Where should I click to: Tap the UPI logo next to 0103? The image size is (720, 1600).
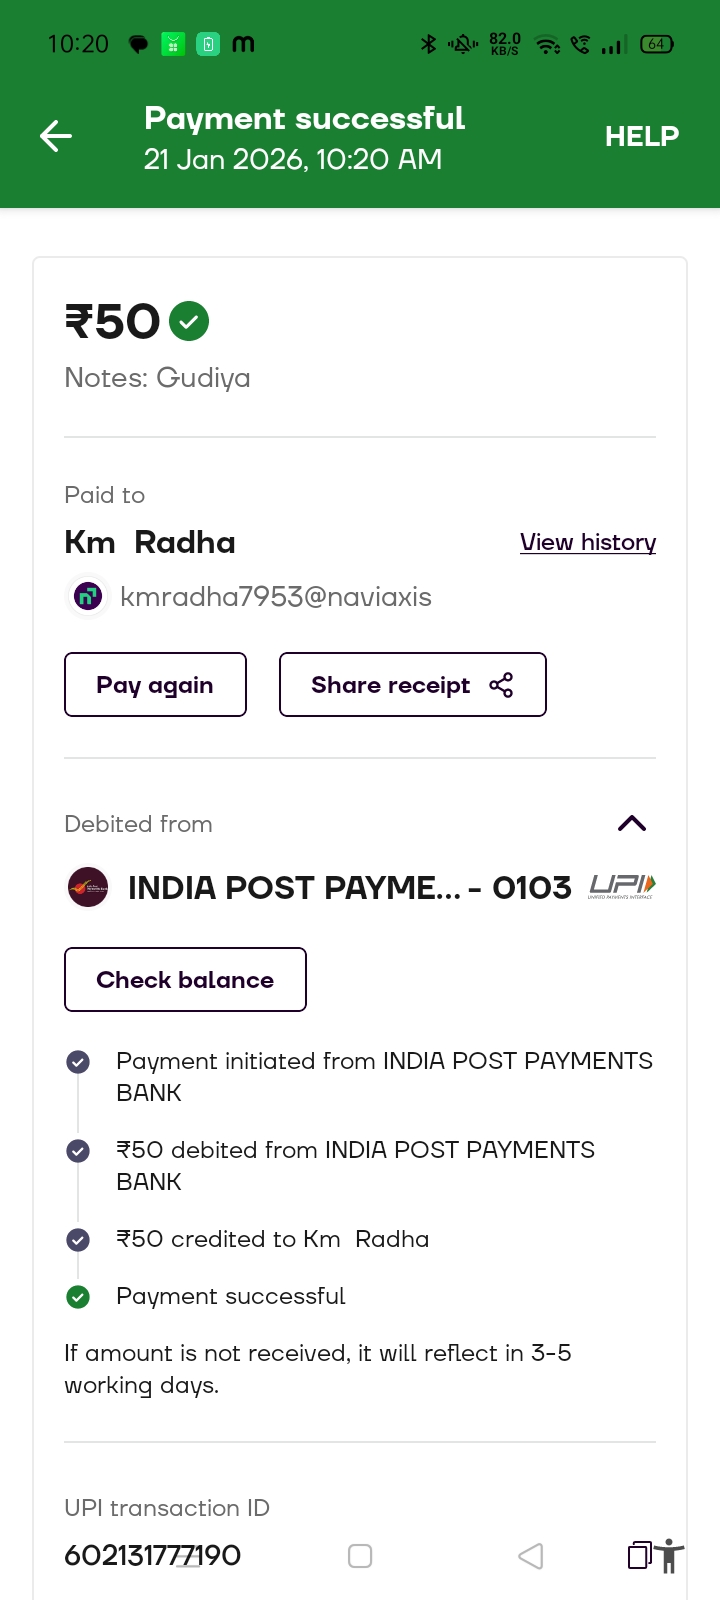coord(622,886)
